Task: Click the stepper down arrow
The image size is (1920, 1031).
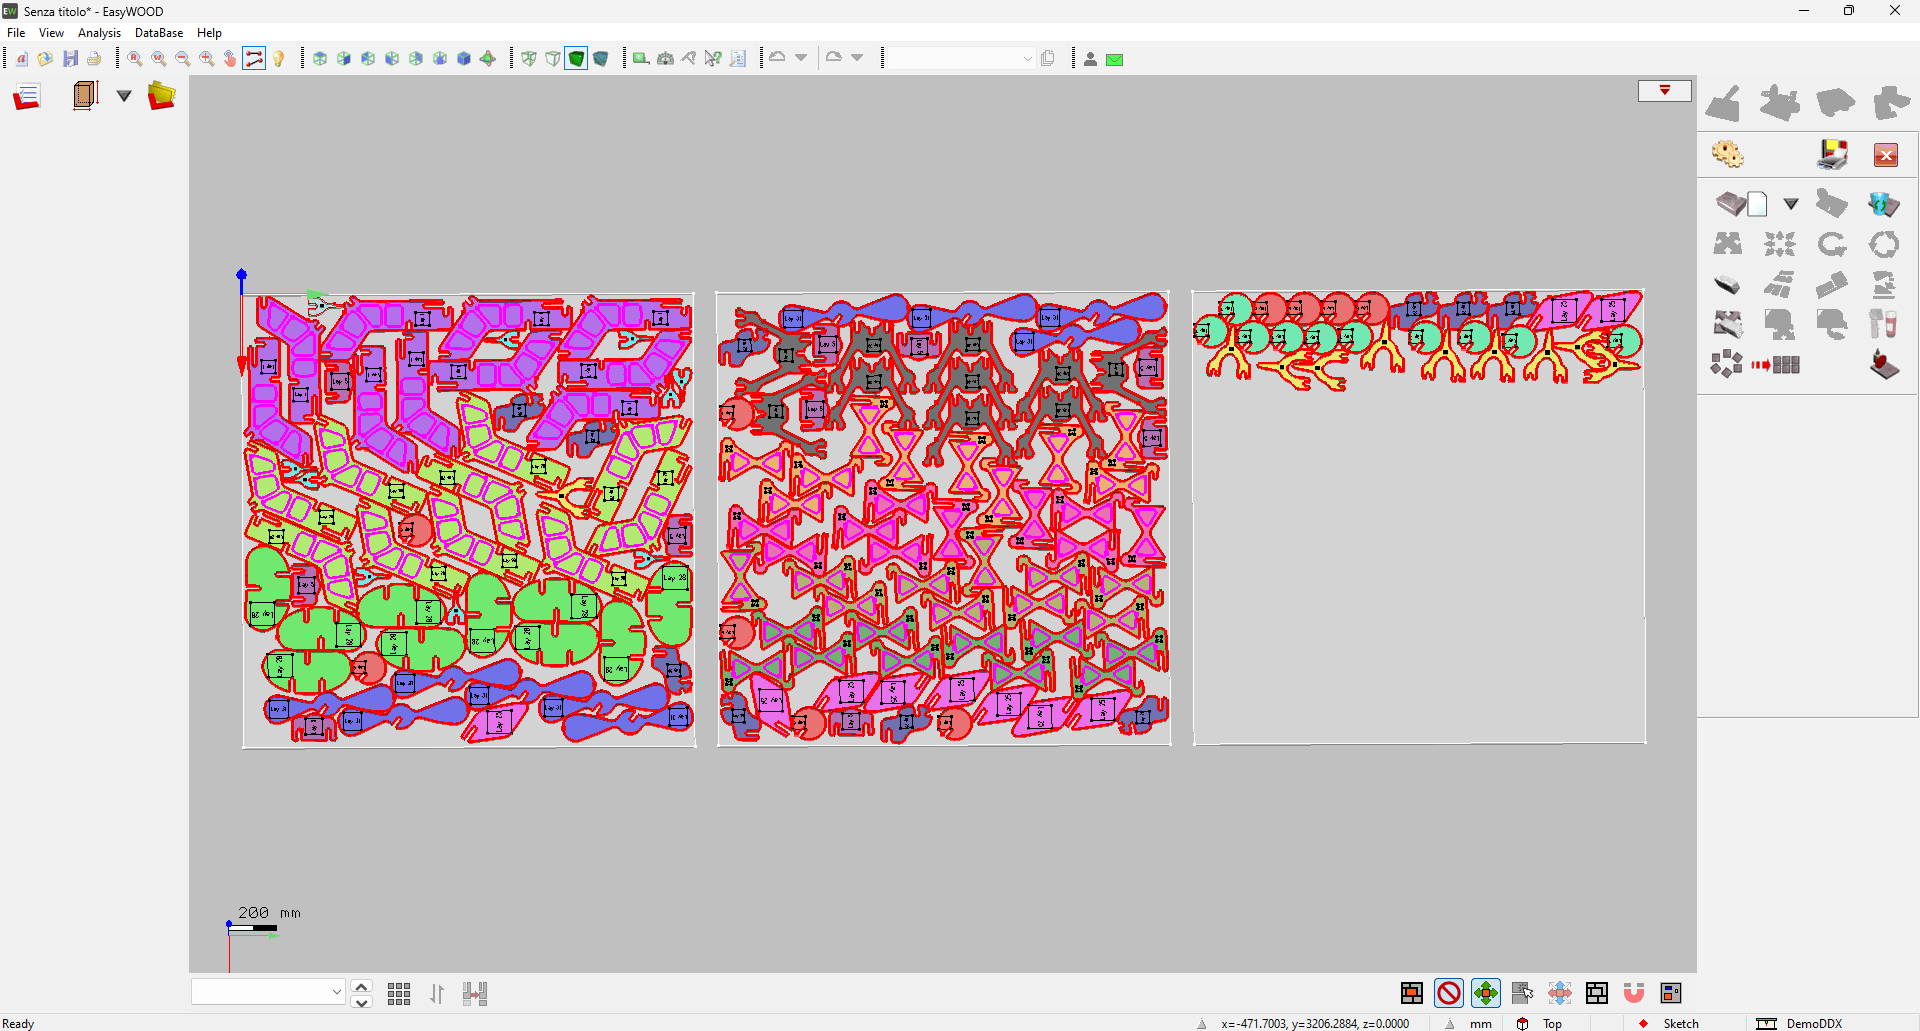Action: pos(362,1002)
